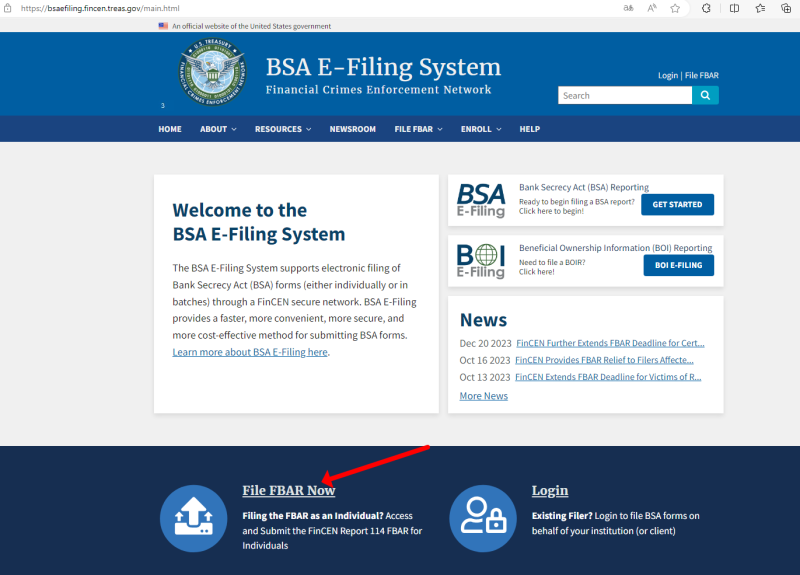The image size is (800, 575).
Task: Click the GET STARTED button
Action: tap(677, 205)
